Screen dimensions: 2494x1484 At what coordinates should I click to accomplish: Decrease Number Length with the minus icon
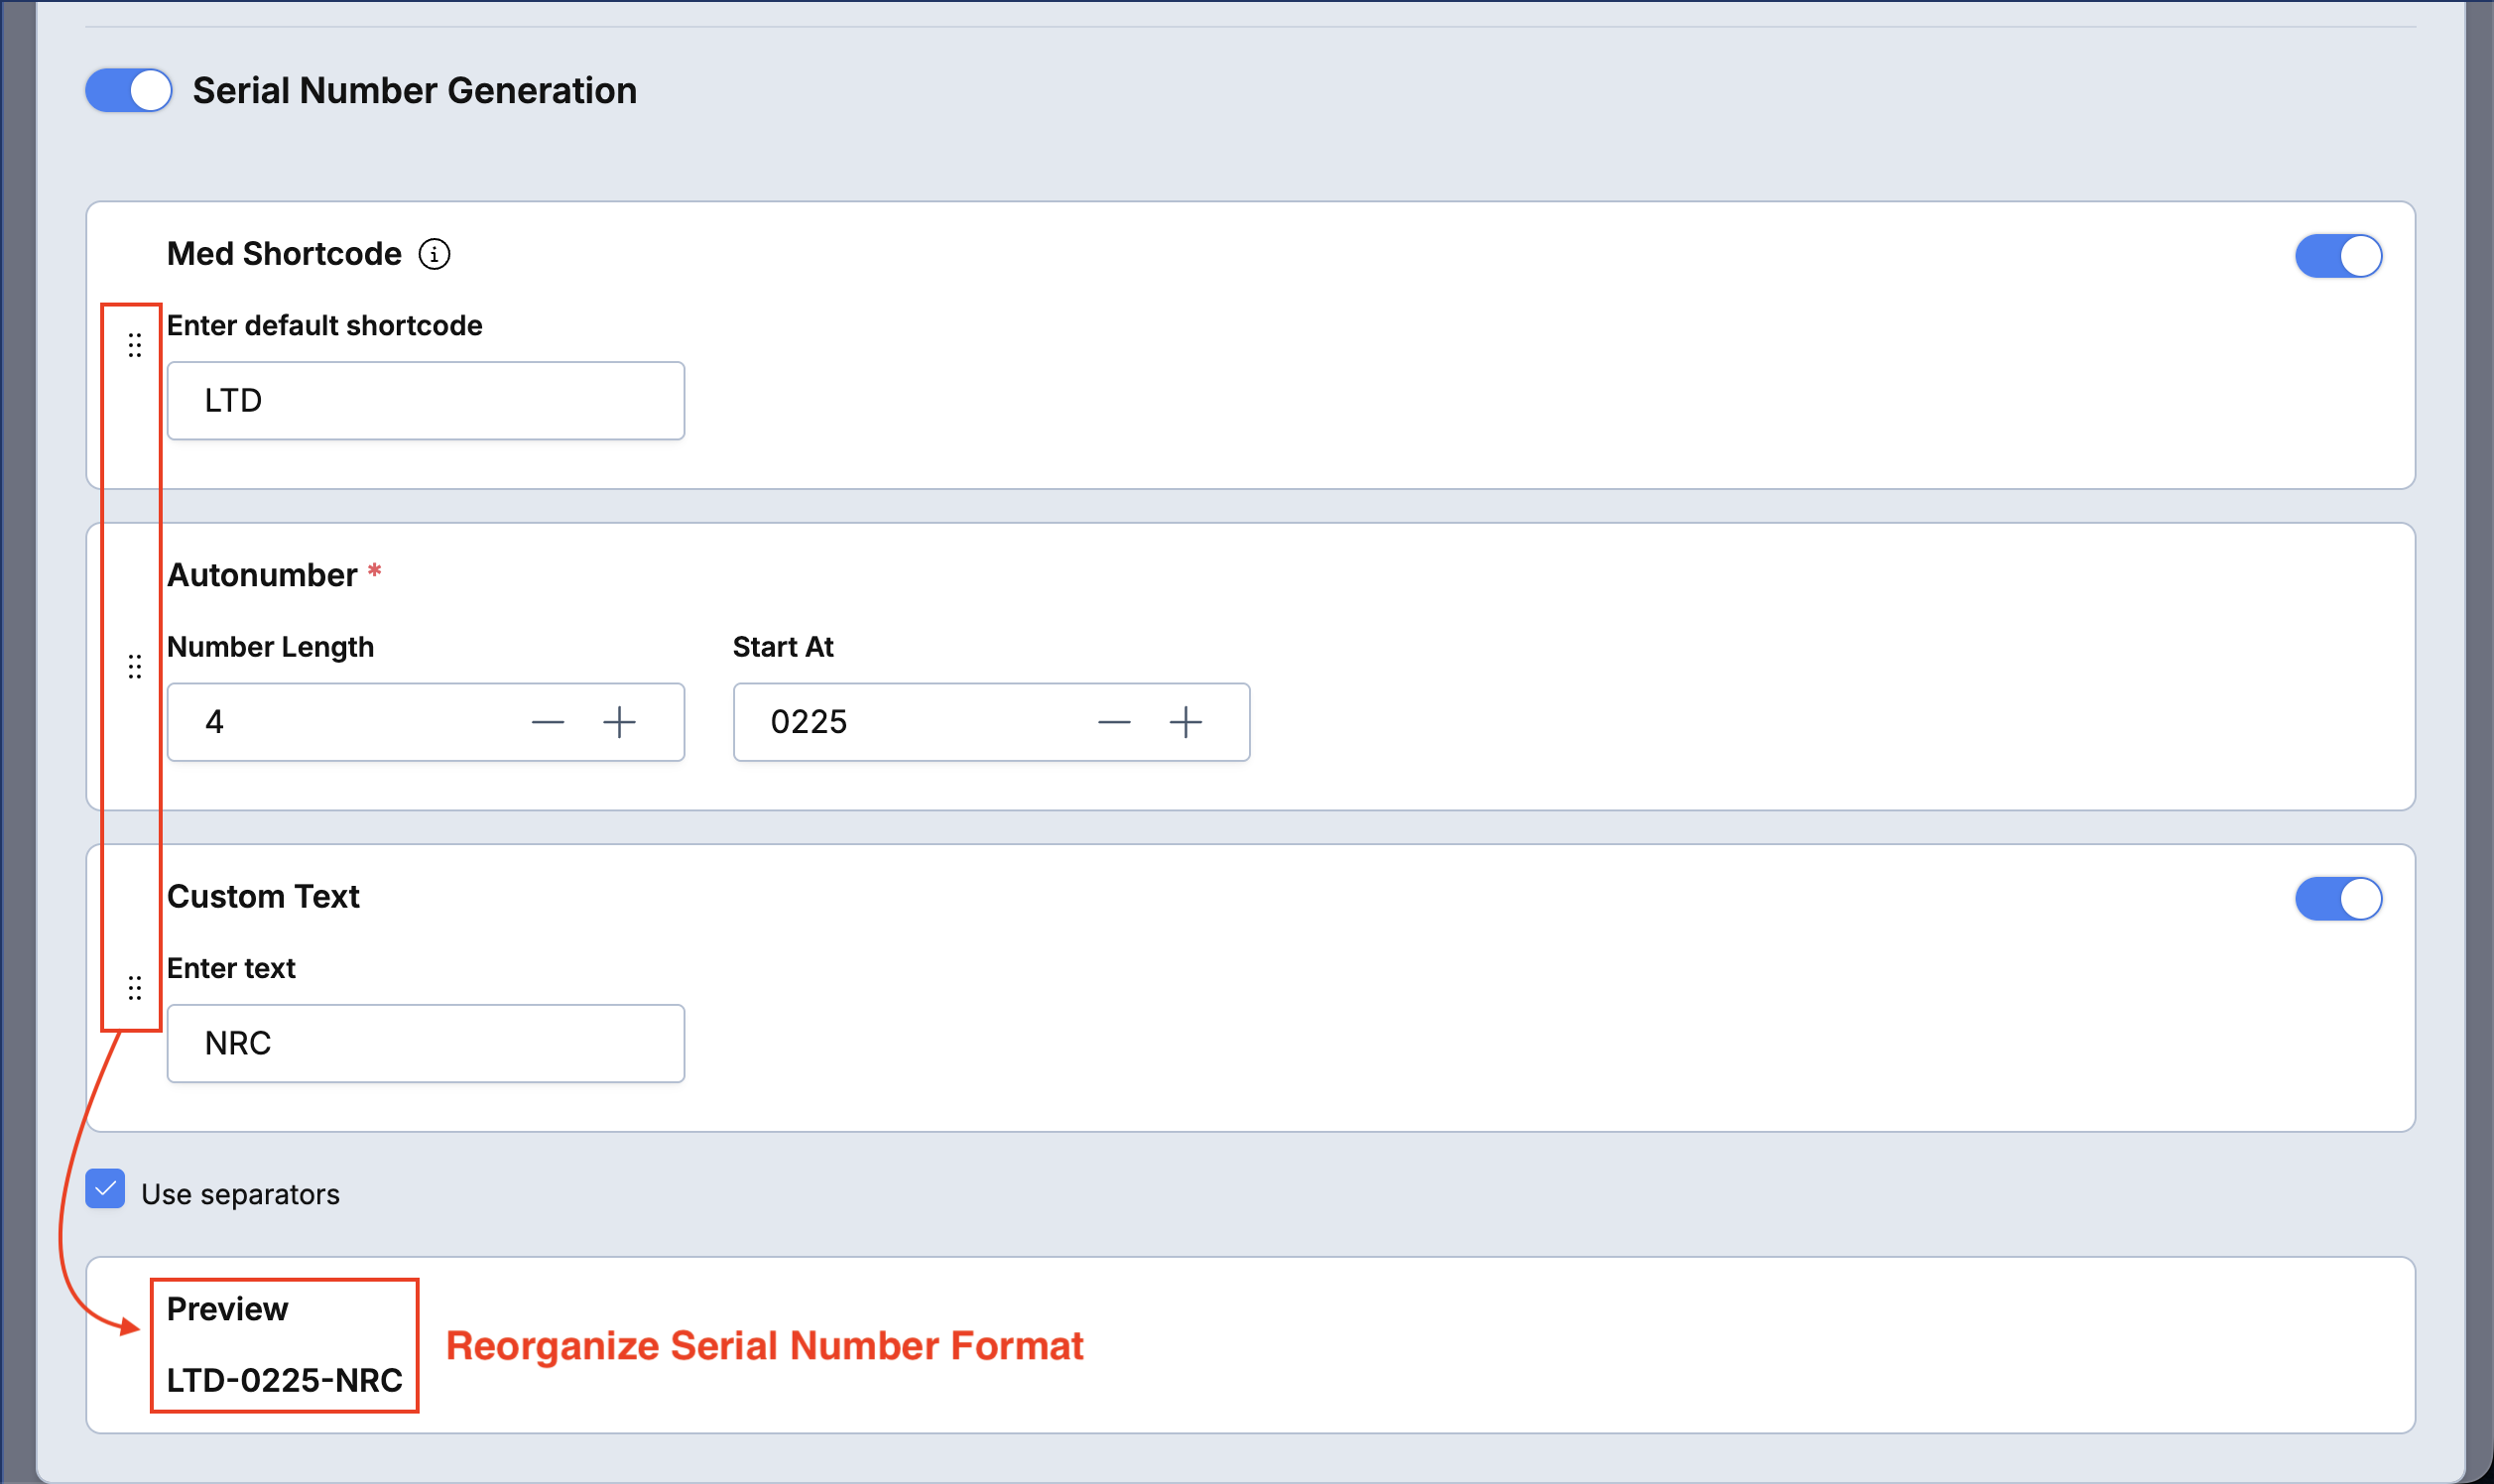pos(548,722)
